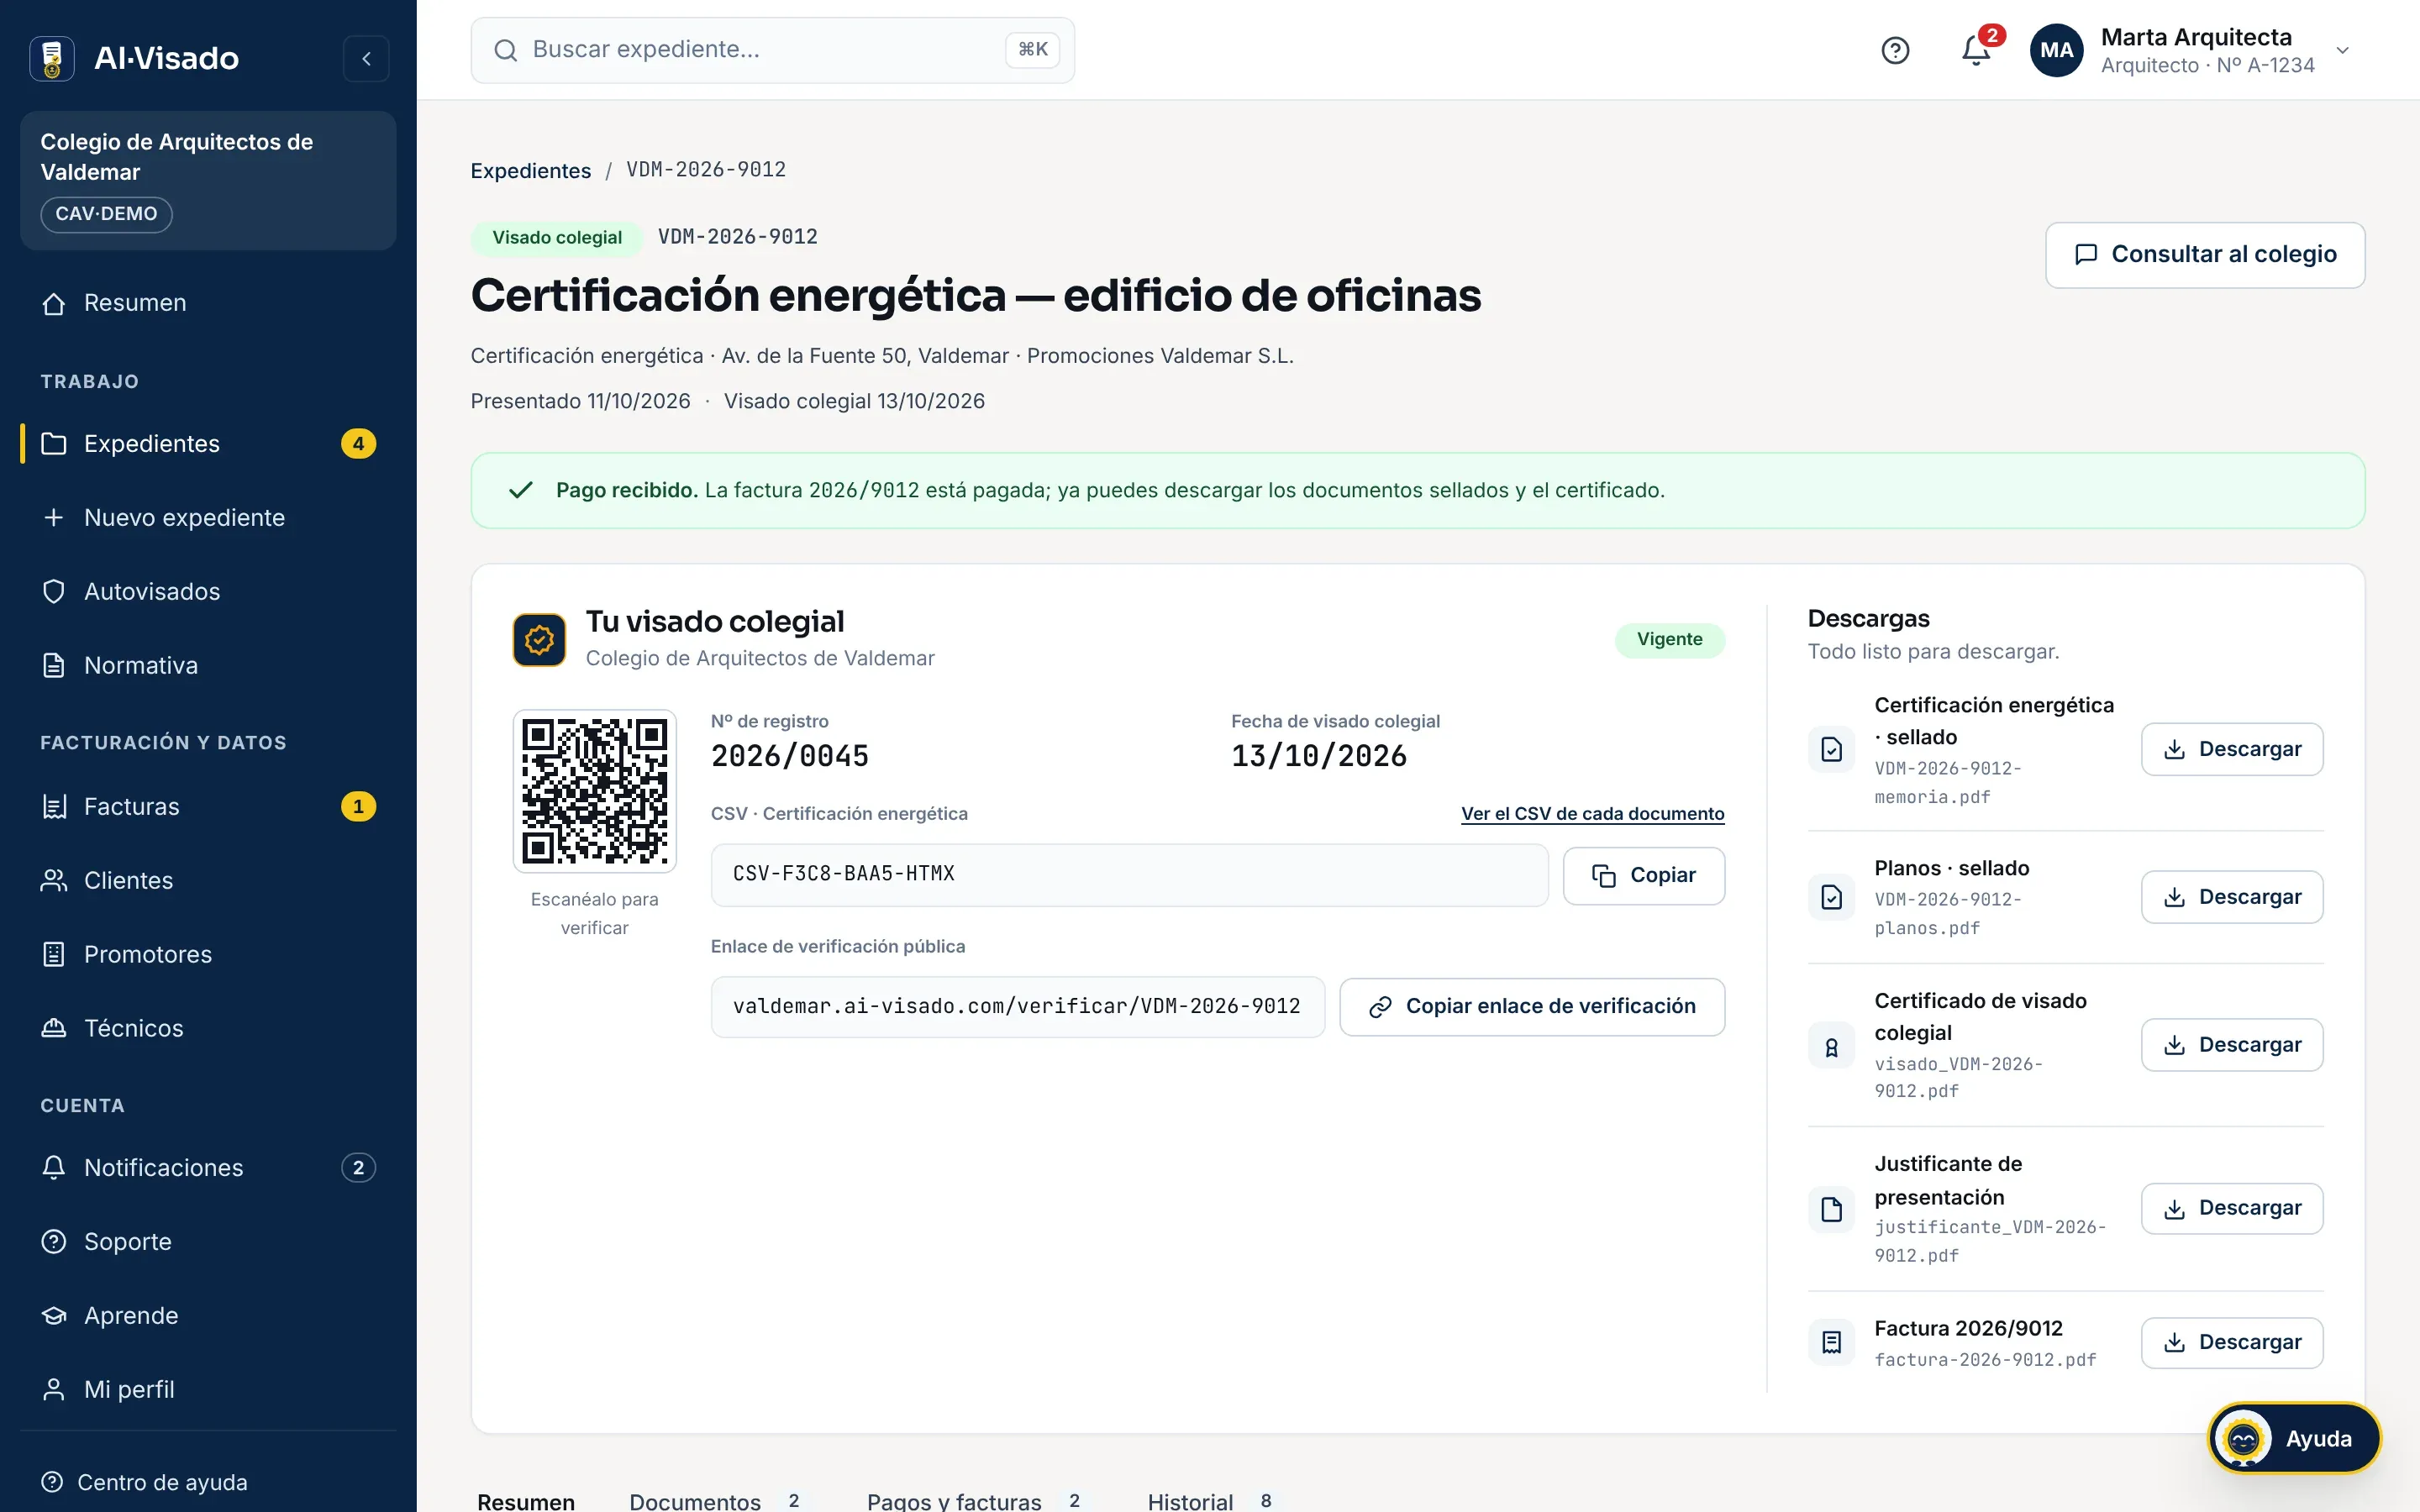The height and width of the screenshot is (1512, 2420).
Task: Open Centro de ayuda link
Action: tap(144, 1482)
